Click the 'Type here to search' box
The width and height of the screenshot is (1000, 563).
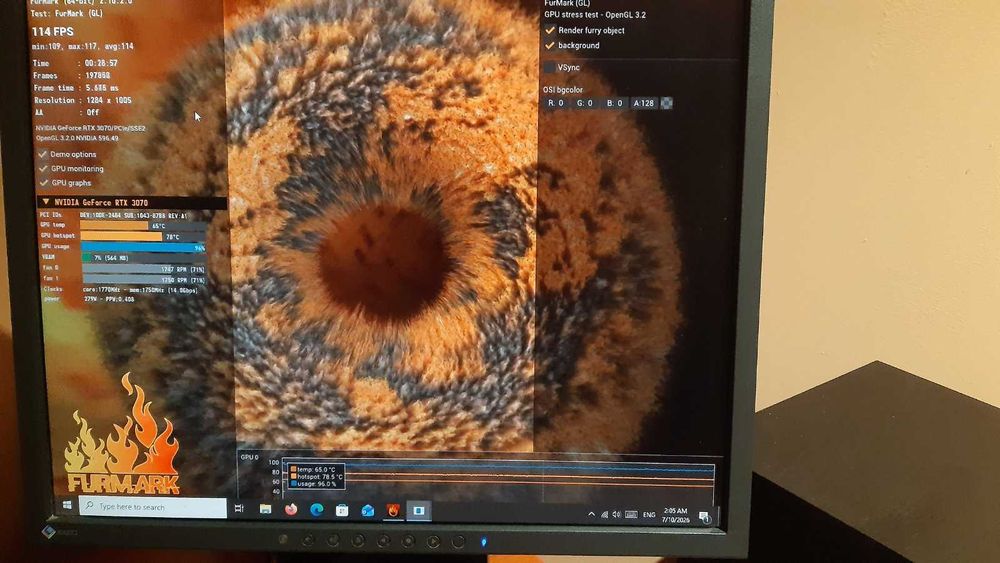[152, 506]
